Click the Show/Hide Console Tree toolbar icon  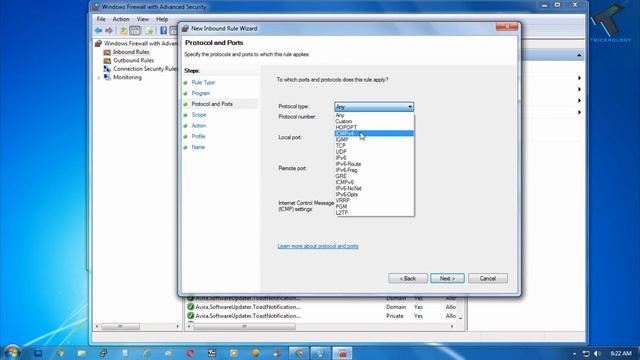tap(135, 31)
